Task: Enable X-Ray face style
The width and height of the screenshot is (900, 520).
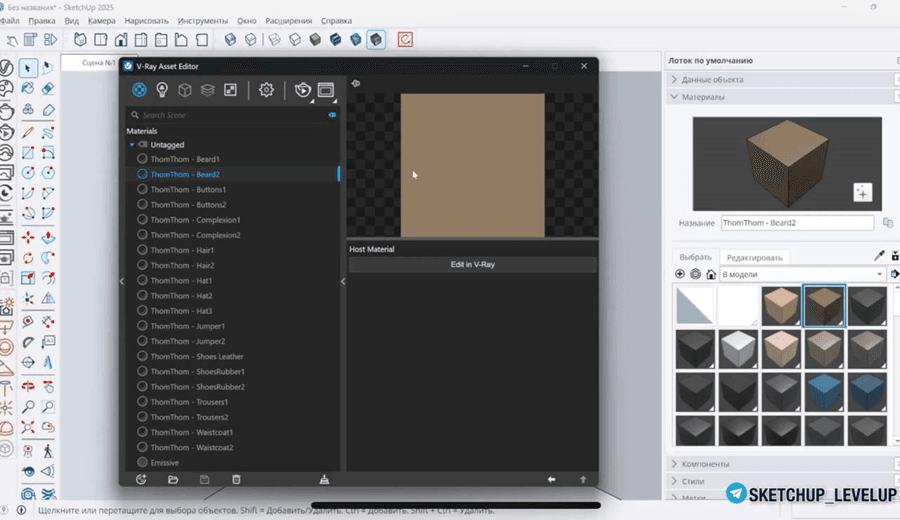Action: click(231, 40)
